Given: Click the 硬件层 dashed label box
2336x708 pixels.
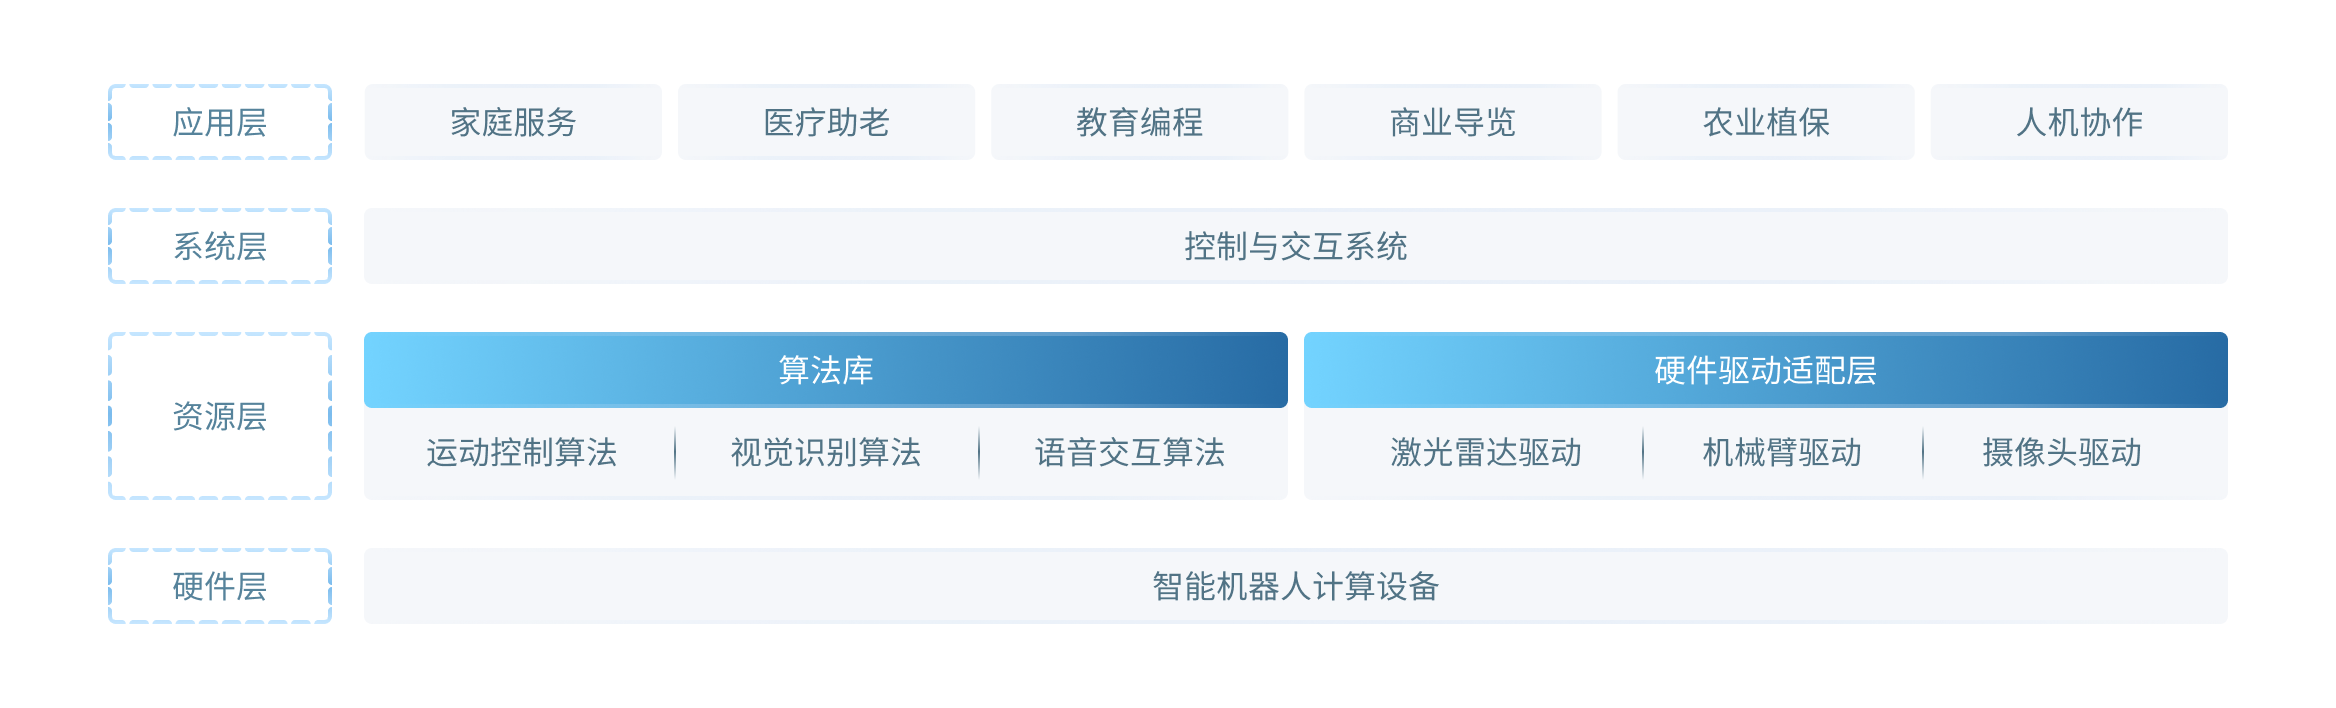Looking at the screenshot, I should coord(220,586).
